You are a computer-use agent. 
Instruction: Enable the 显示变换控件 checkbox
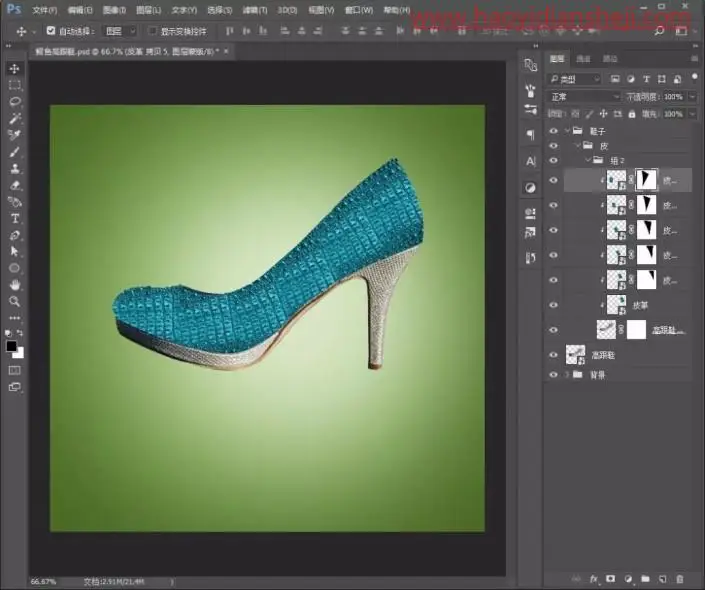[152, 31]
